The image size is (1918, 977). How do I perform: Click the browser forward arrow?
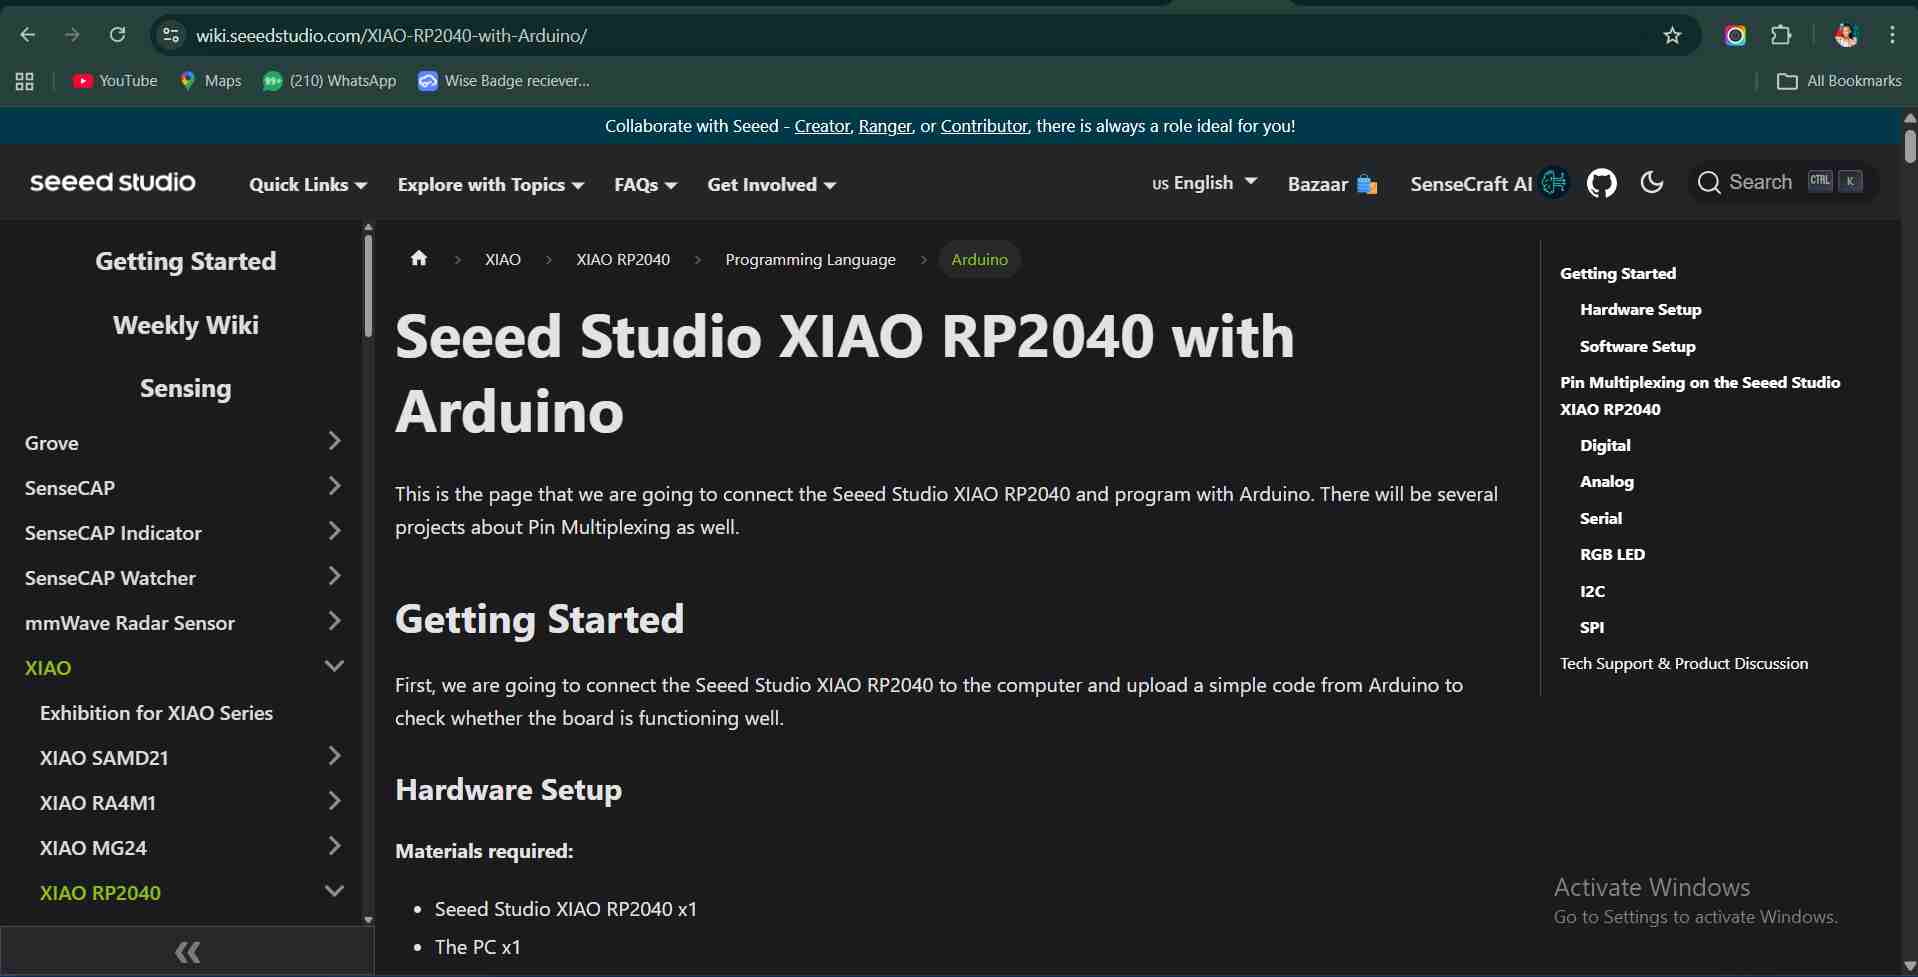[72, 35]
